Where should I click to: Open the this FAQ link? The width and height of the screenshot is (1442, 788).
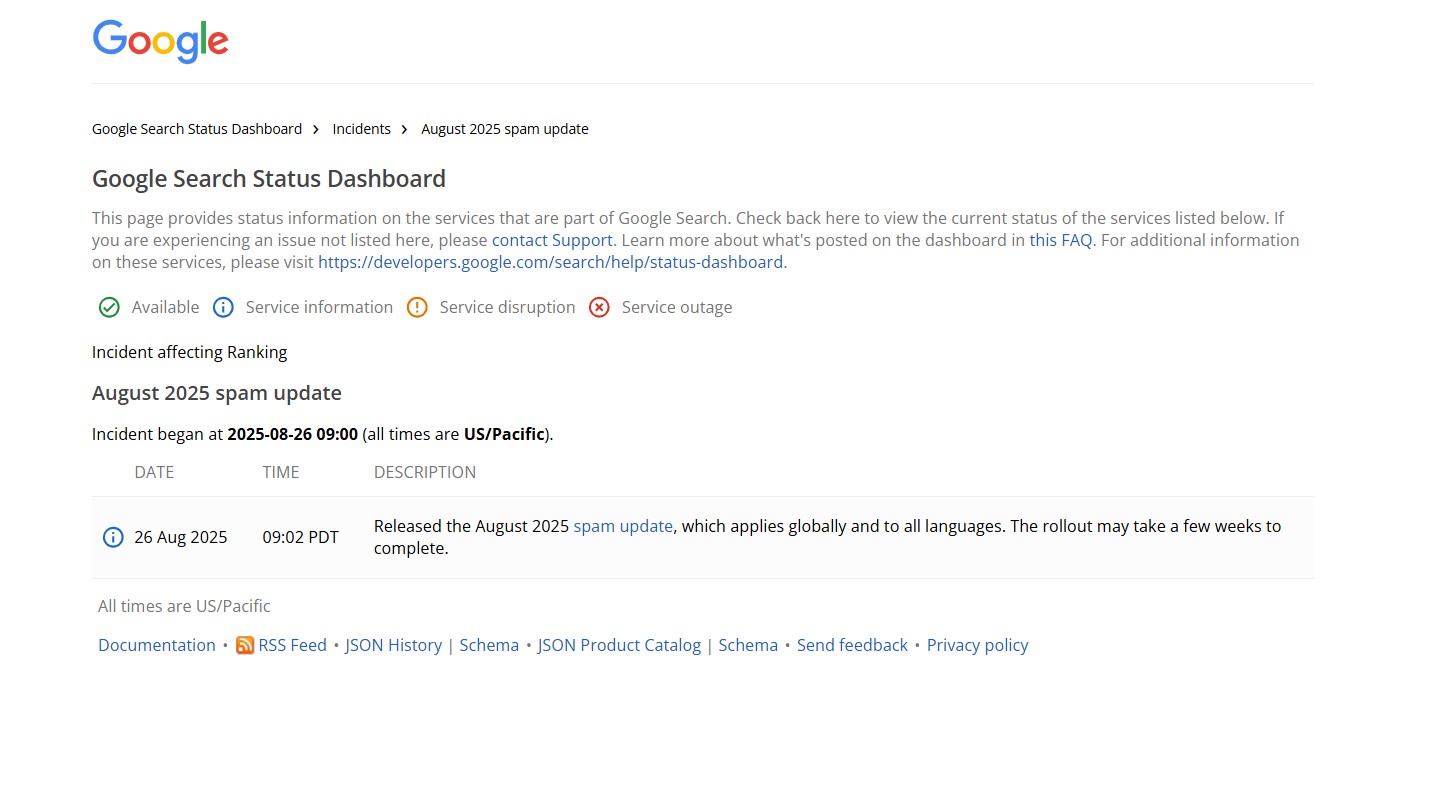[x=1061, y=240]
